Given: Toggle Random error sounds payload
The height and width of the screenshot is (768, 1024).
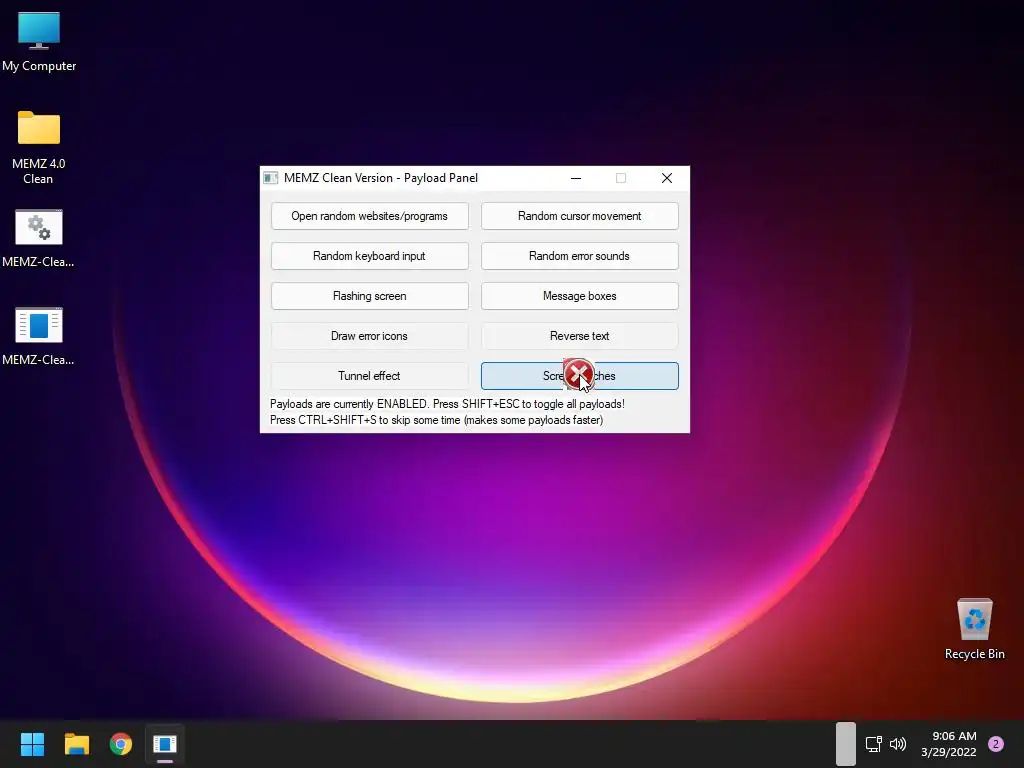Looking at the screenshot, I should [579, 256].
